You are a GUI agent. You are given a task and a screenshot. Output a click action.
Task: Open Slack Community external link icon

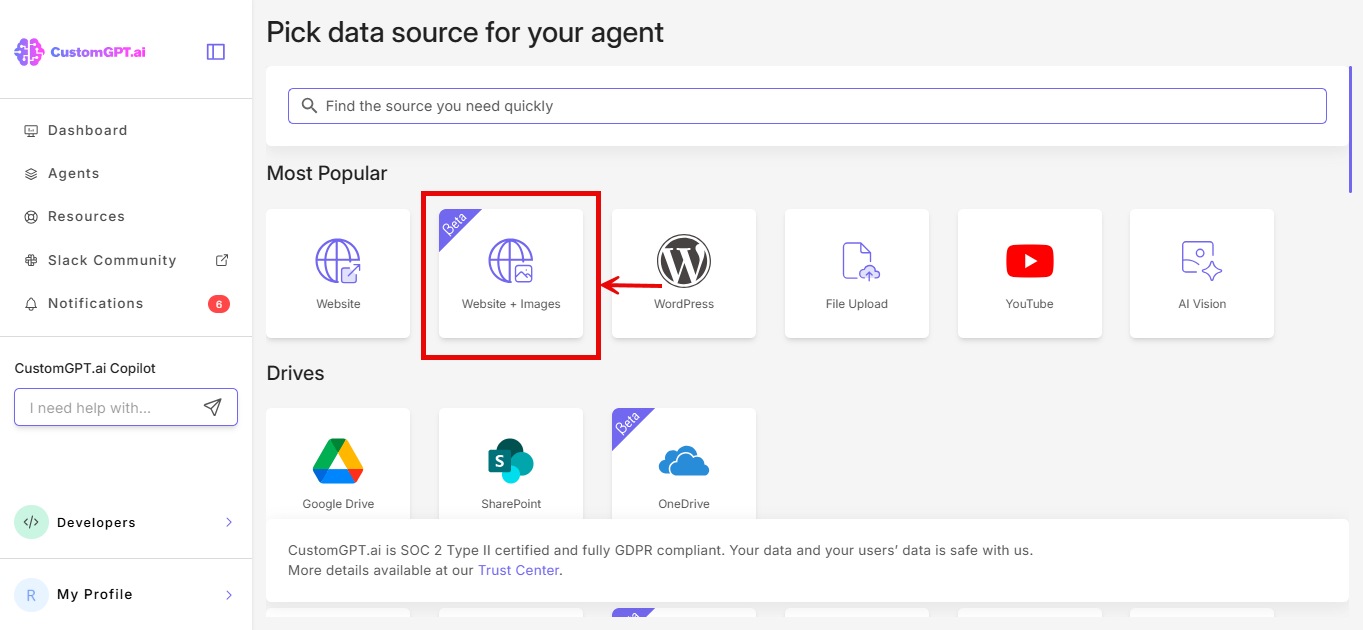(222, 260)
